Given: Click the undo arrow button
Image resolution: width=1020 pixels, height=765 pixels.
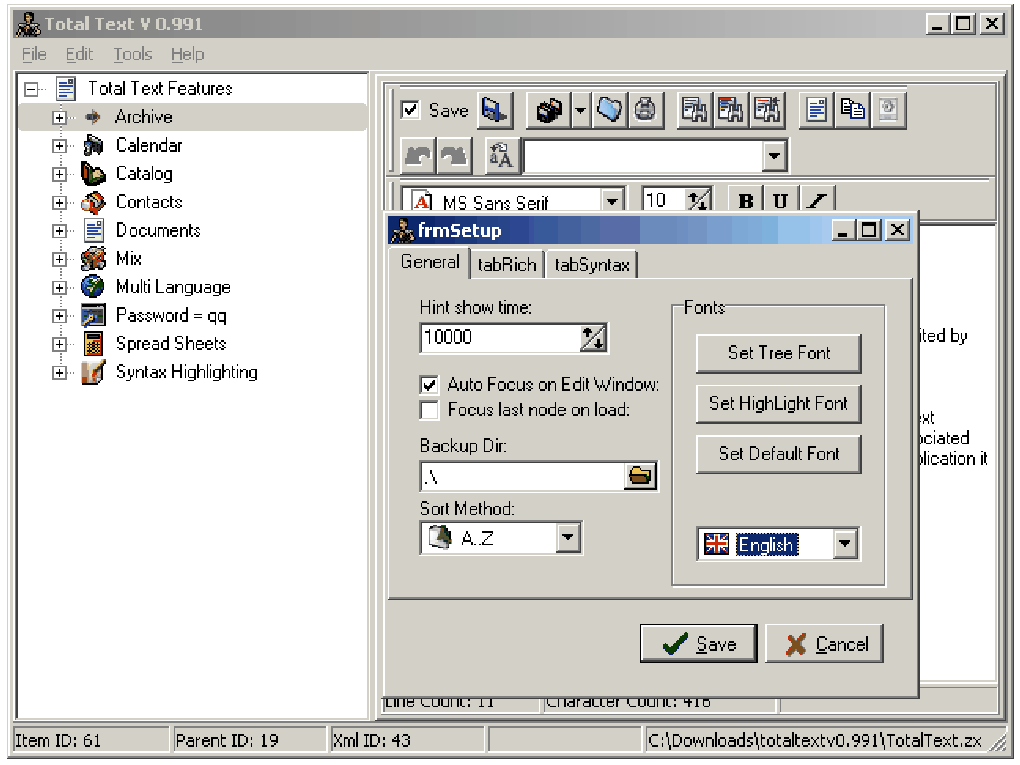Looking at the screenshot, I should [x=418, y=156].
